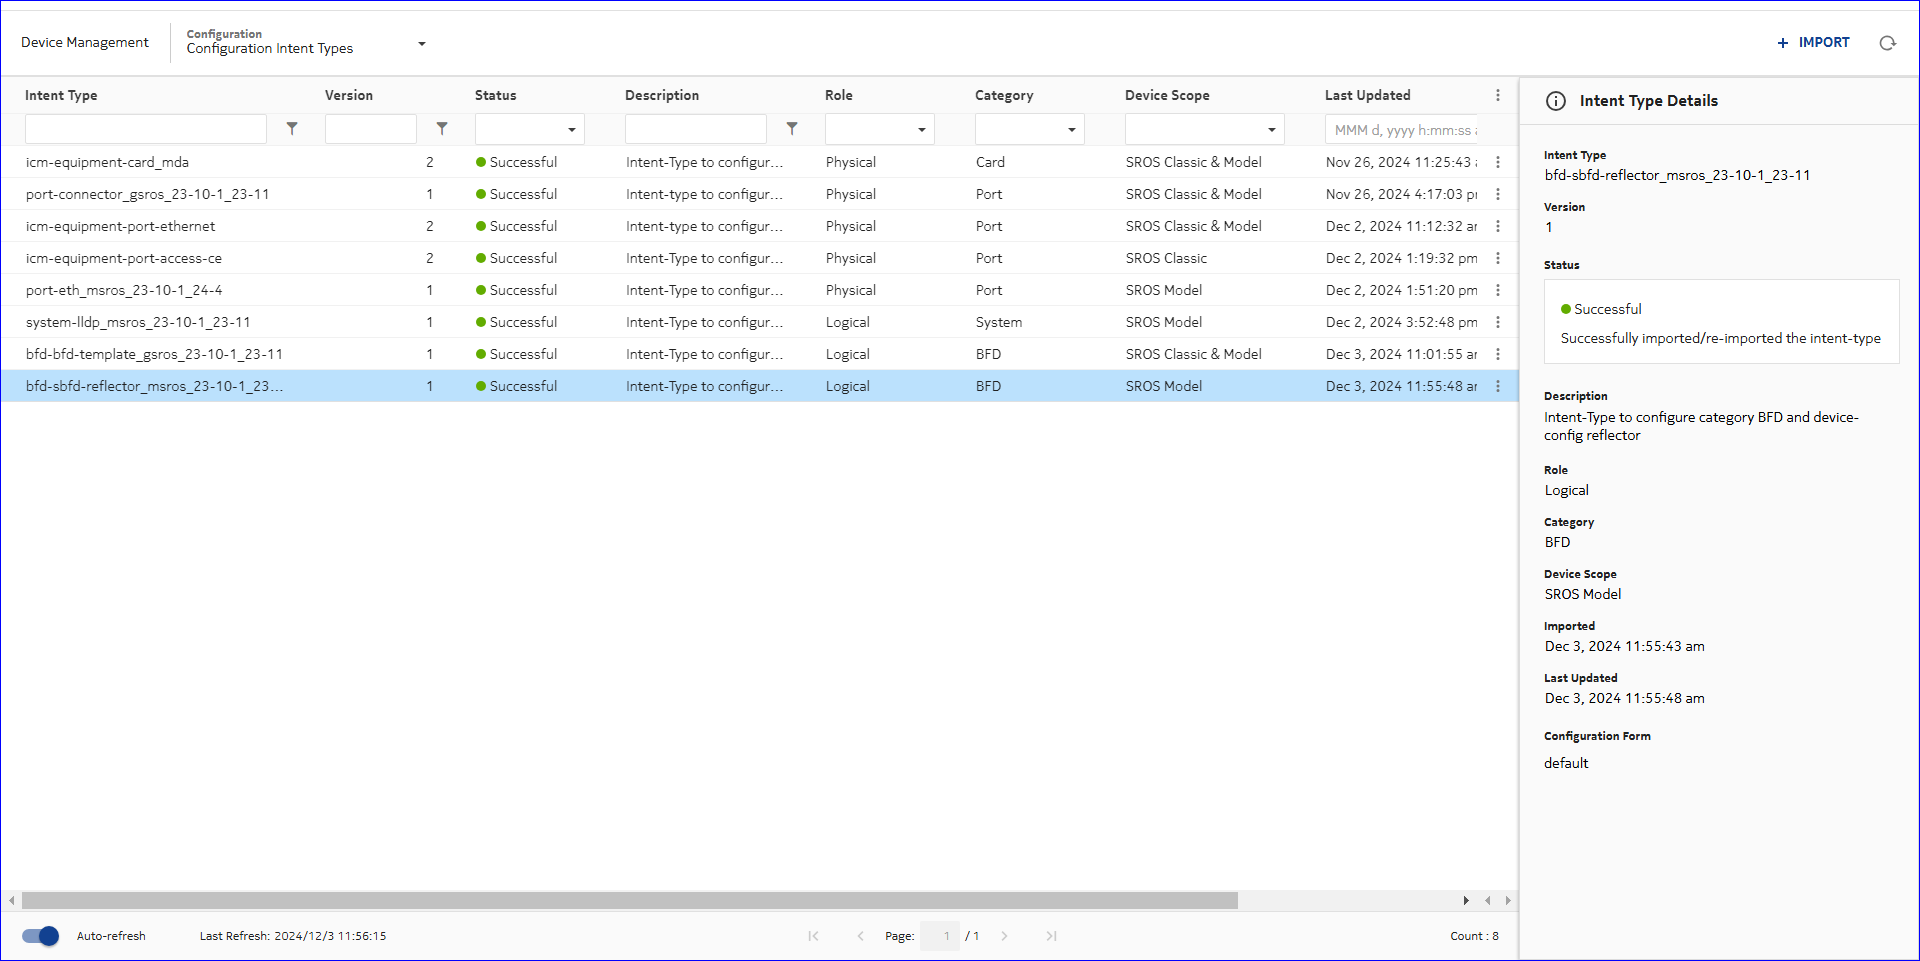Click the Intent Type filter text field
Image resolution: width=1920 pixels, height=961 pixels.
point(146,129)
